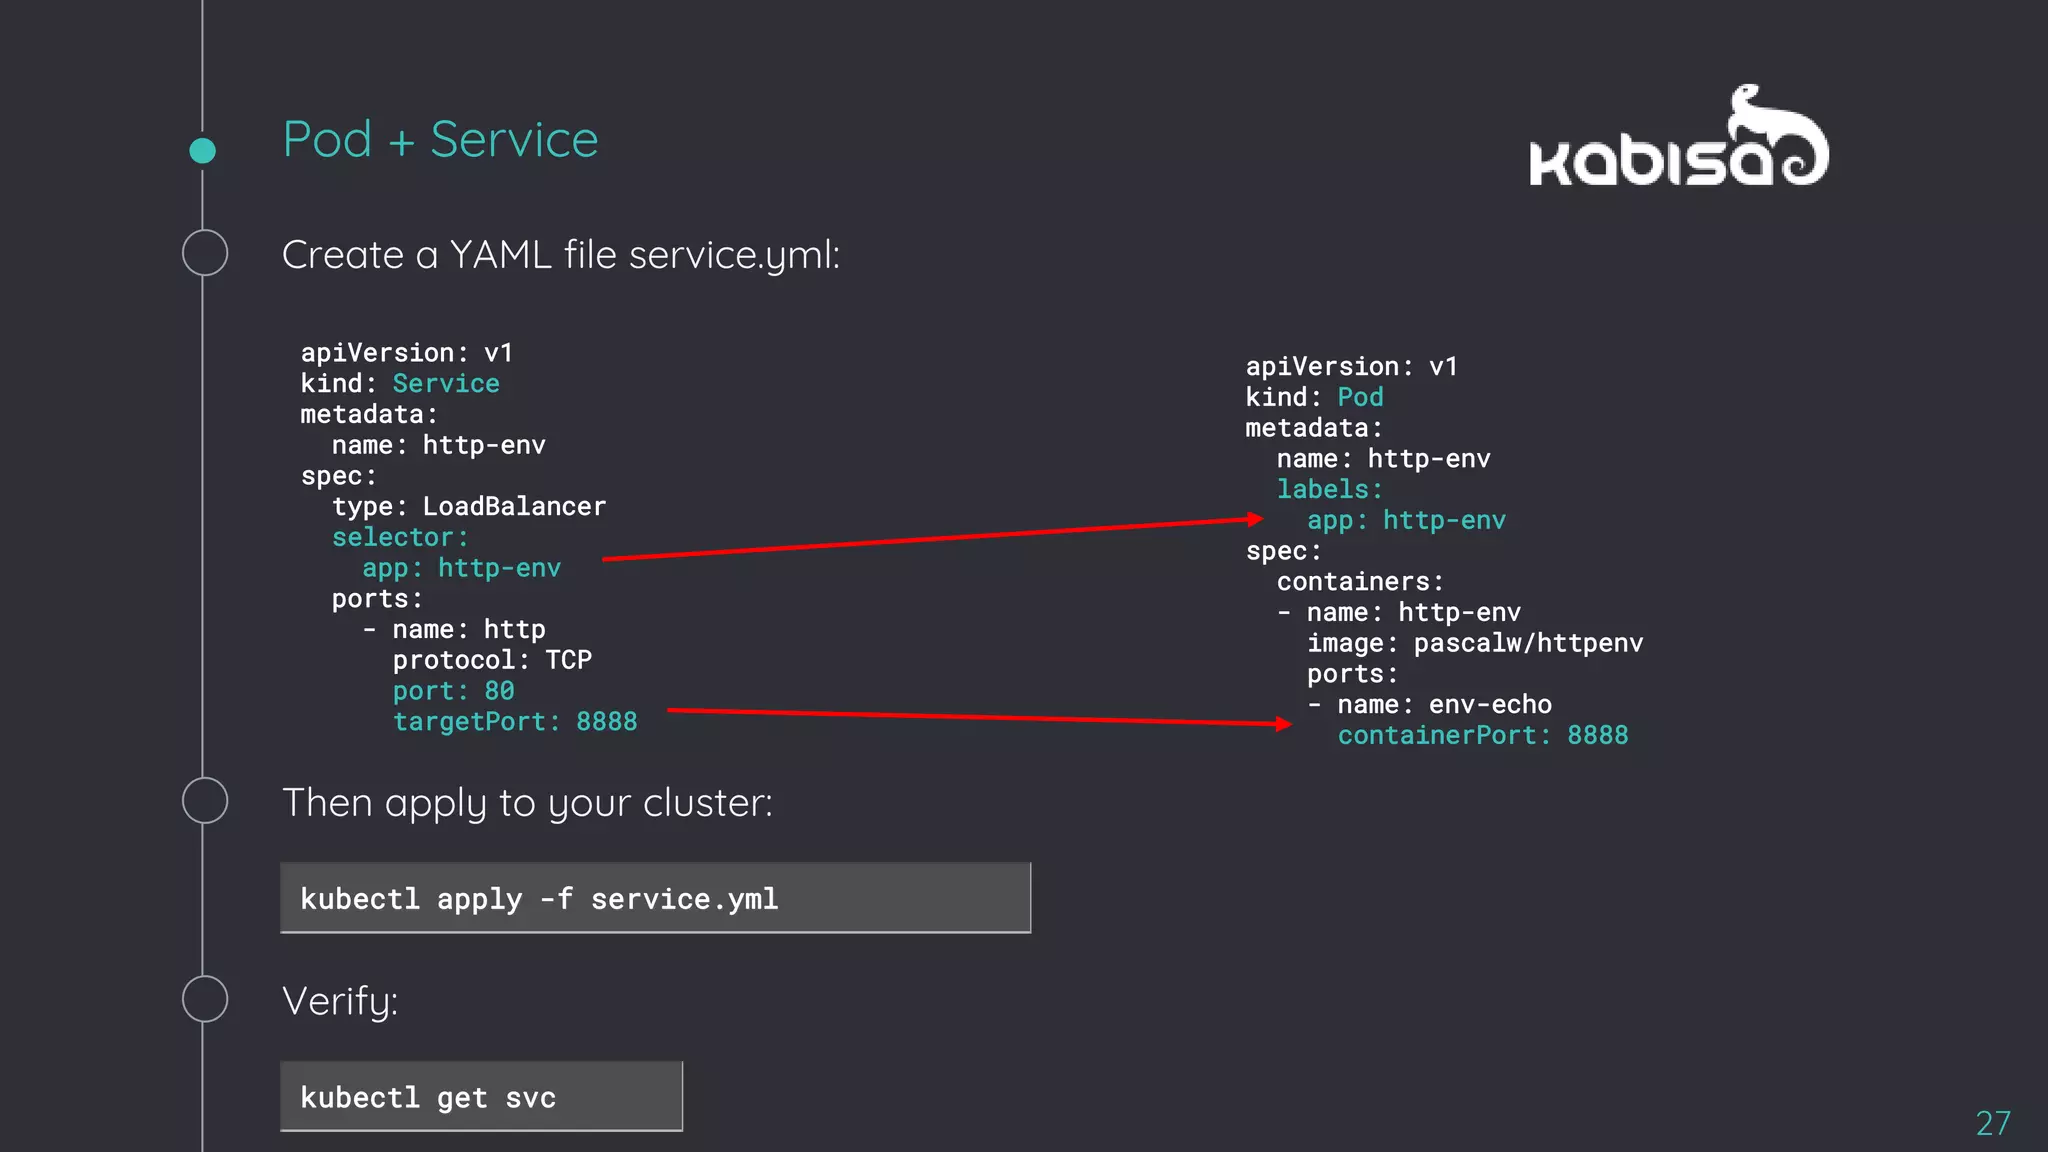Viewport: 2048px width, 1152px height.
Task: Click the 'labels:' line in the Pod YAML
Action: 1329,489
